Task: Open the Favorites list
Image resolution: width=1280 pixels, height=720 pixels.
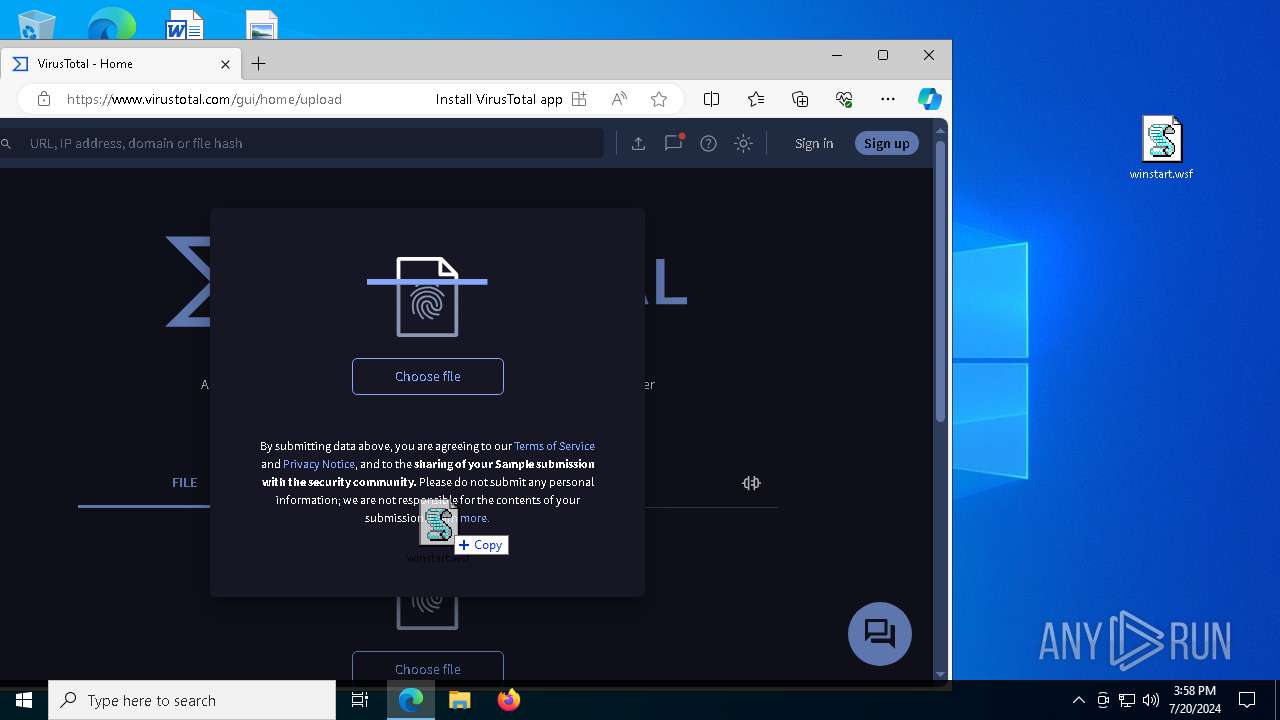Action: tap(756, 99)
